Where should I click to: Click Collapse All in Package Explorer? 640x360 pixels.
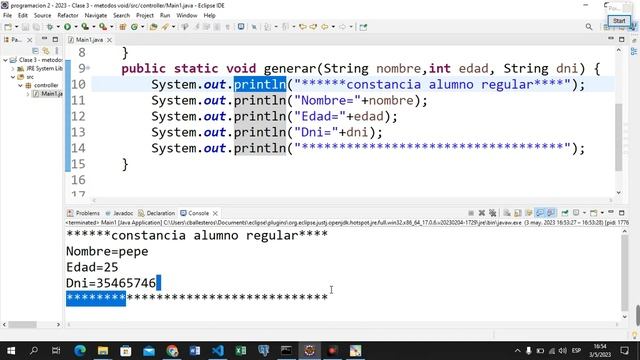point(35,51)
